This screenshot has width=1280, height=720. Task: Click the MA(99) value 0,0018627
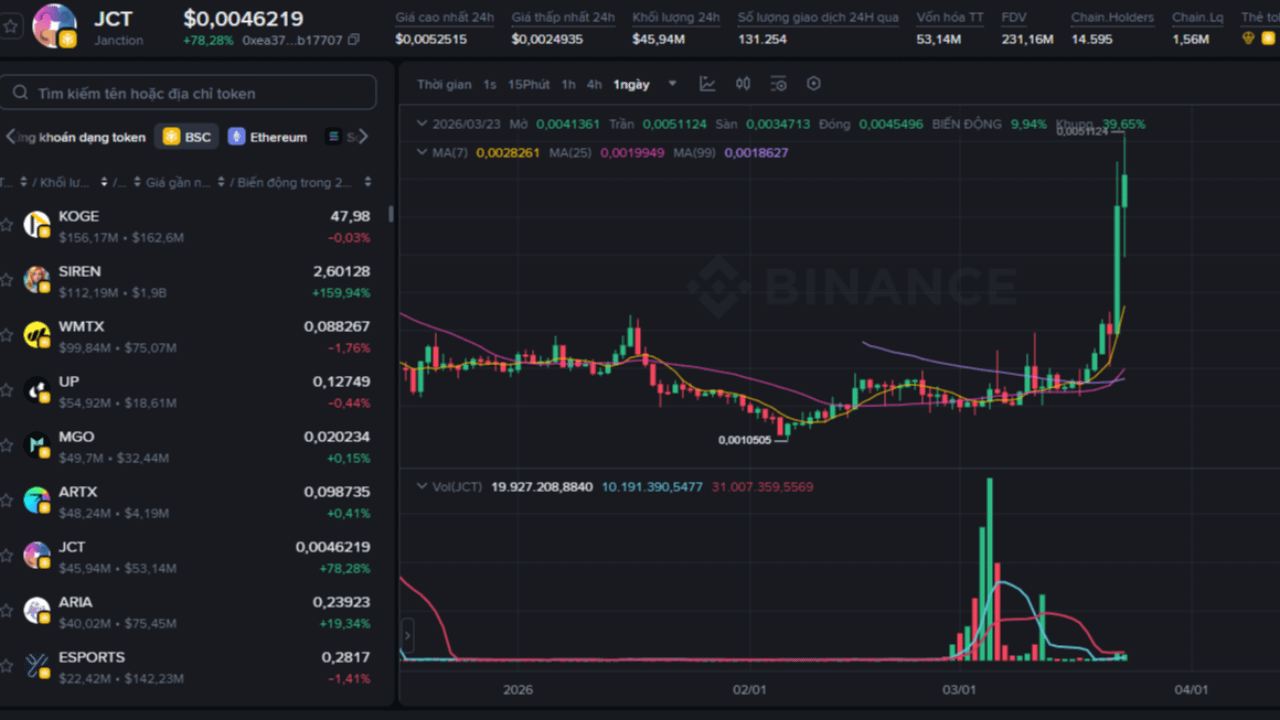pyautogui.click(x=756, y=152)
